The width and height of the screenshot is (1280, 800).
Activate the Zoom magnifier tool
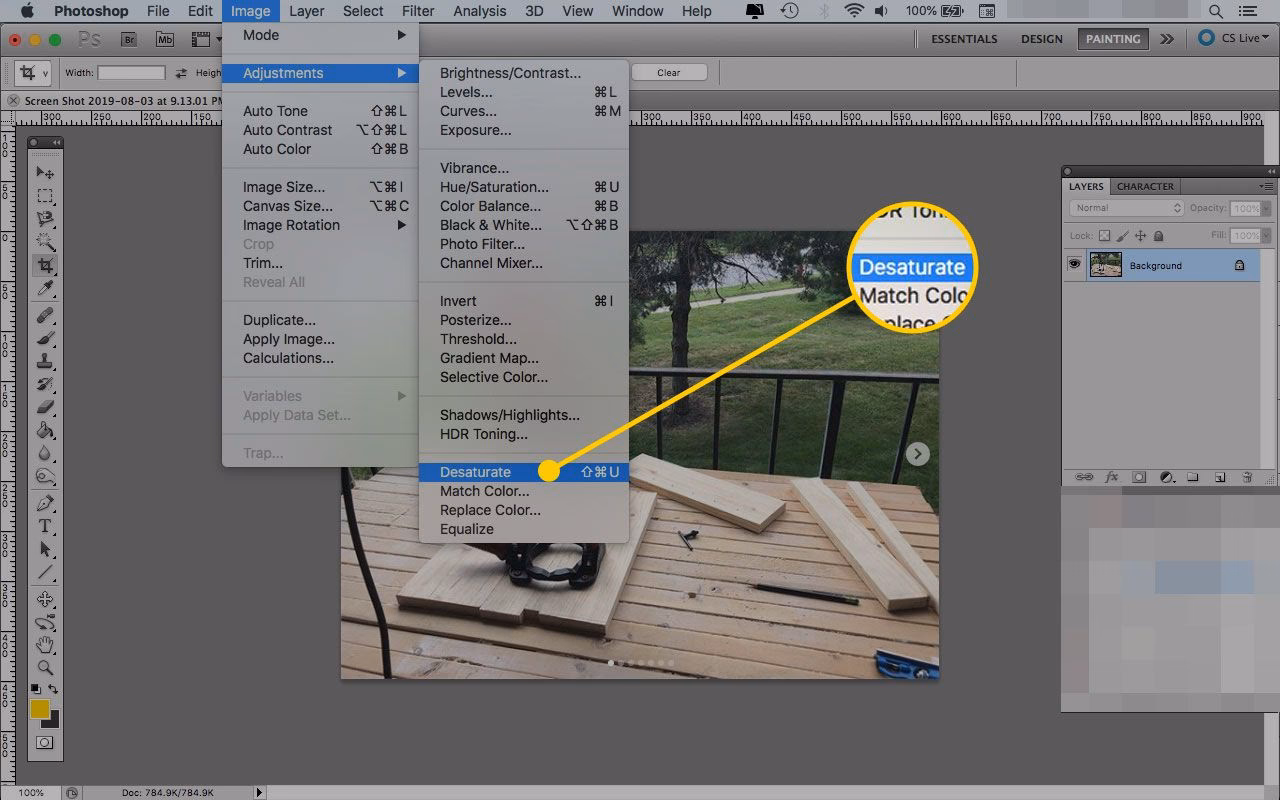click(x=46, y=667)
